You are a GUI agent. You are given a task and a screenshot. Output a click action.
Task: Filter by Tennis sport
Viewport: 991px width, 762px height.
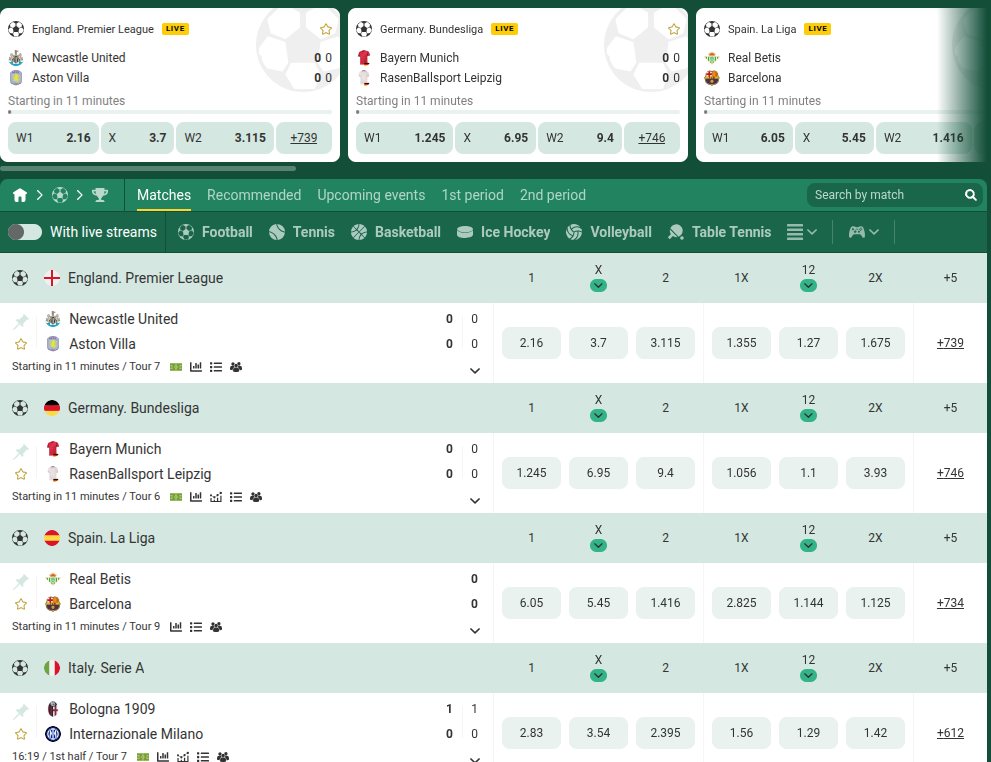pos(301,232)
